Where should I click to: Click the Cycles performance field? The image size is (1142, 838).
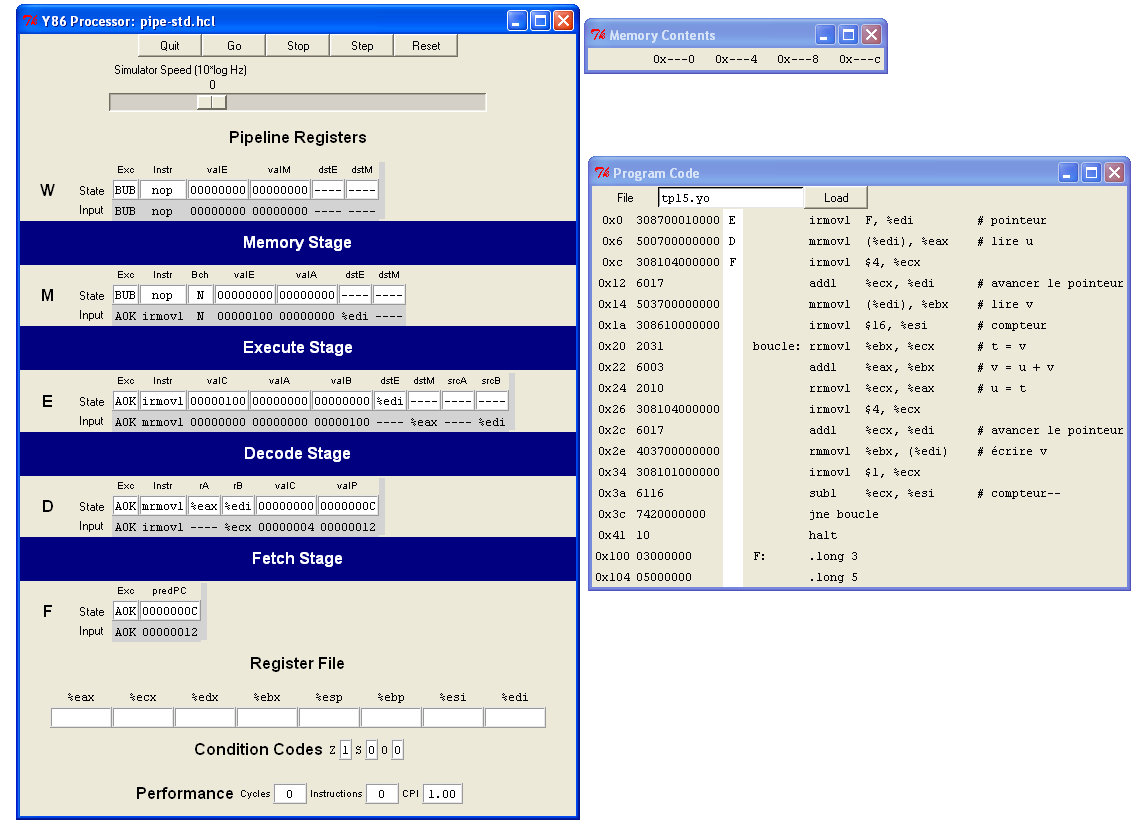[289, 794]
